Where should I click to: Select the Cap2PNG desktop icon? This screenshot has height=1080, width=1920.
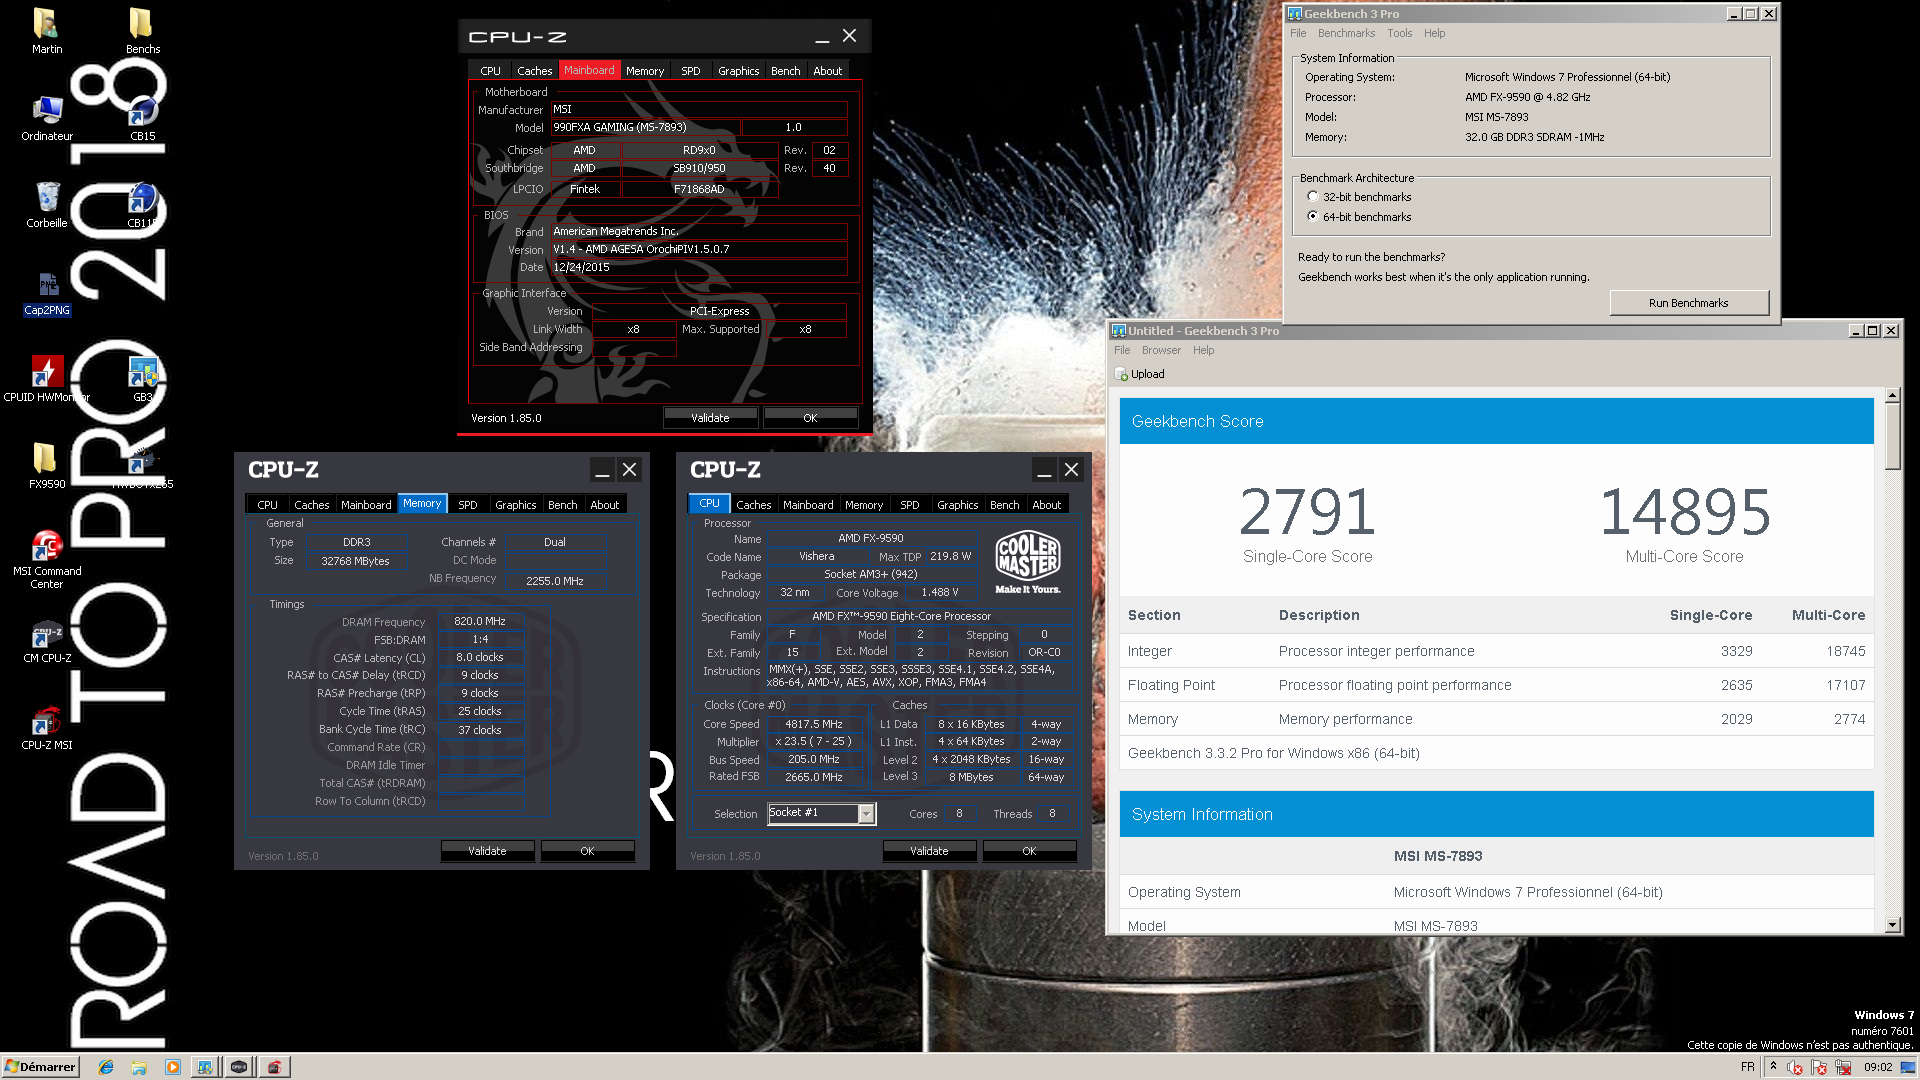point(47,293)
